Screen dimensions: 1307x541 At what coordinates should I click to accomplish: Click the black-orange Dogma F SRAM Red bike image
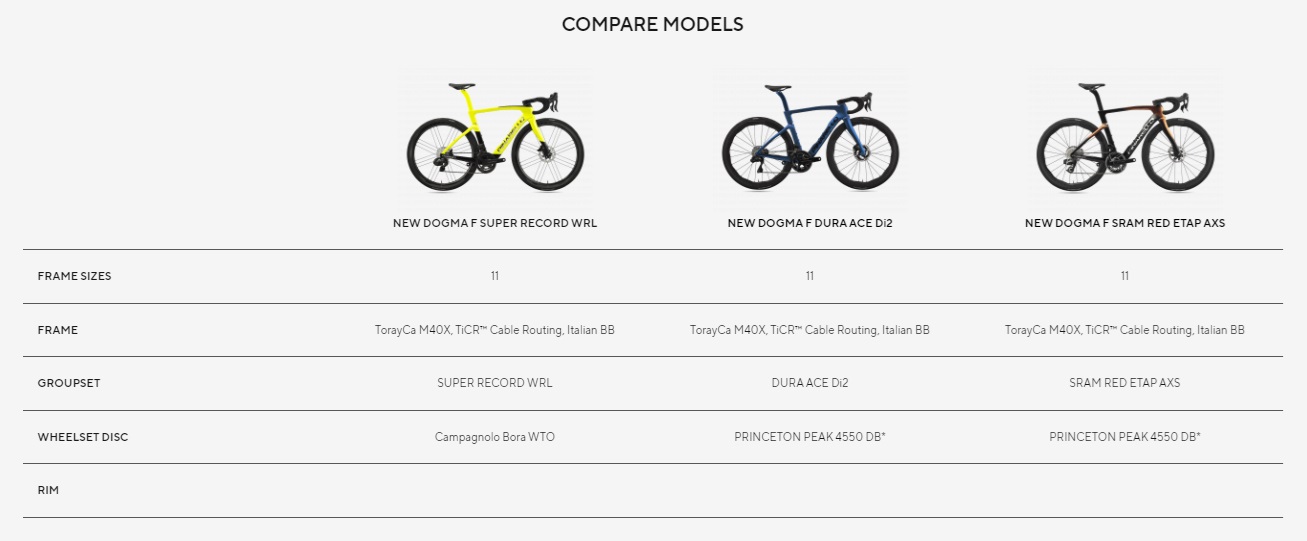pyautogui.click(x=1125, y=134)
